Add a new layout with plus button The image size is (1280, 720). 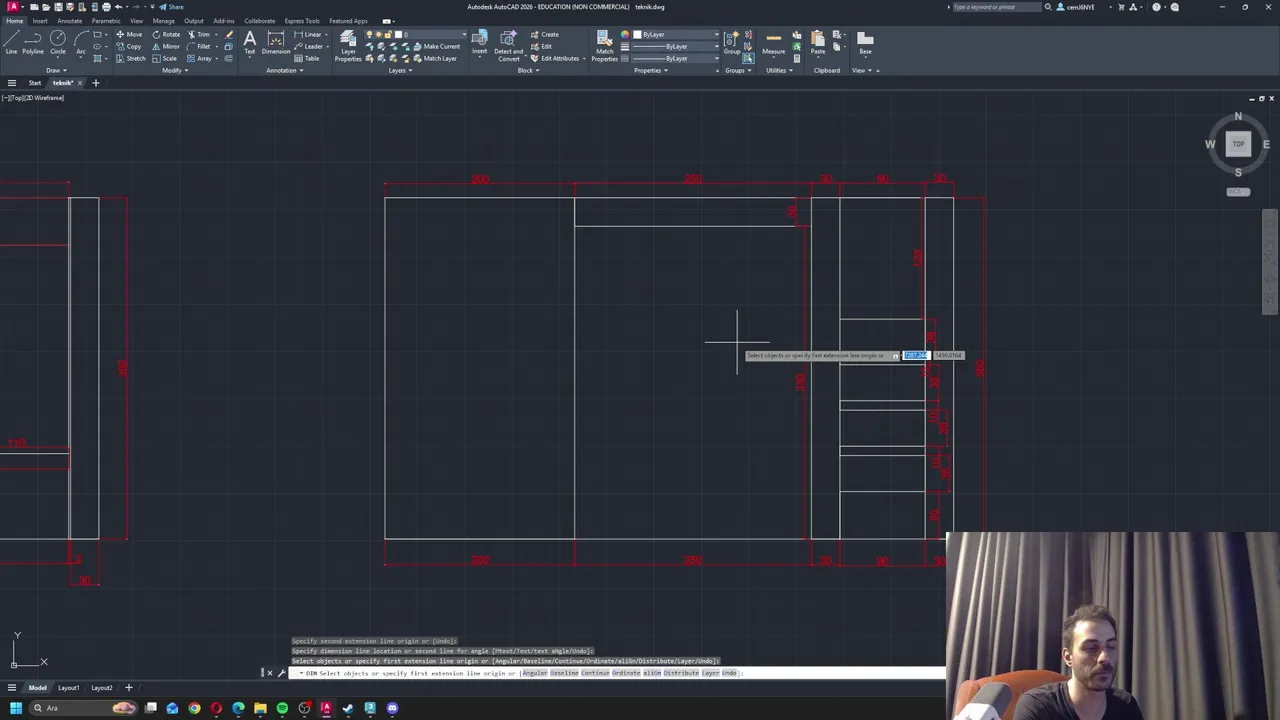point(128,688)
